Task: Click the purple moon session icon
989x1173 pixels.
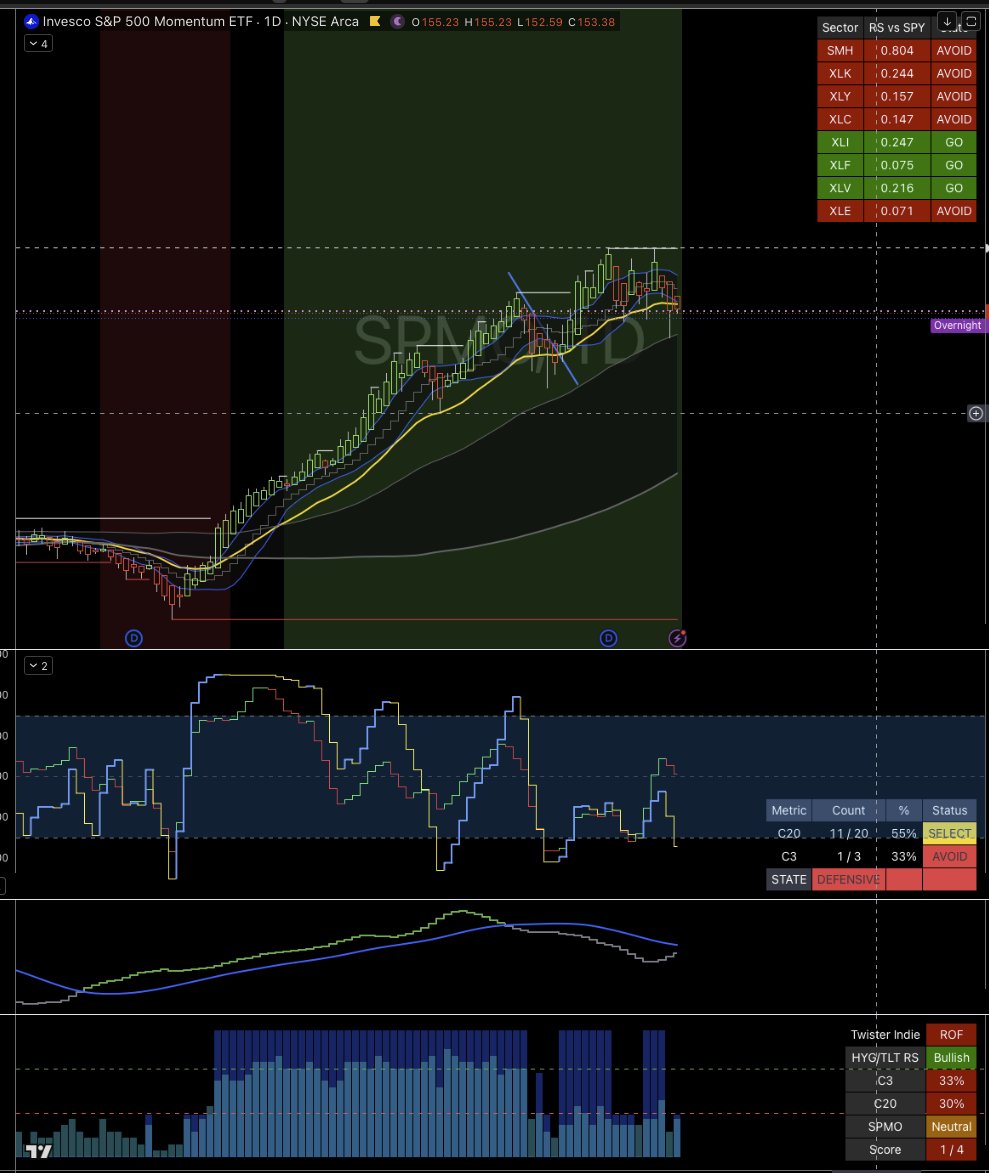Action: pyautogui.click(x=397, y=22)
